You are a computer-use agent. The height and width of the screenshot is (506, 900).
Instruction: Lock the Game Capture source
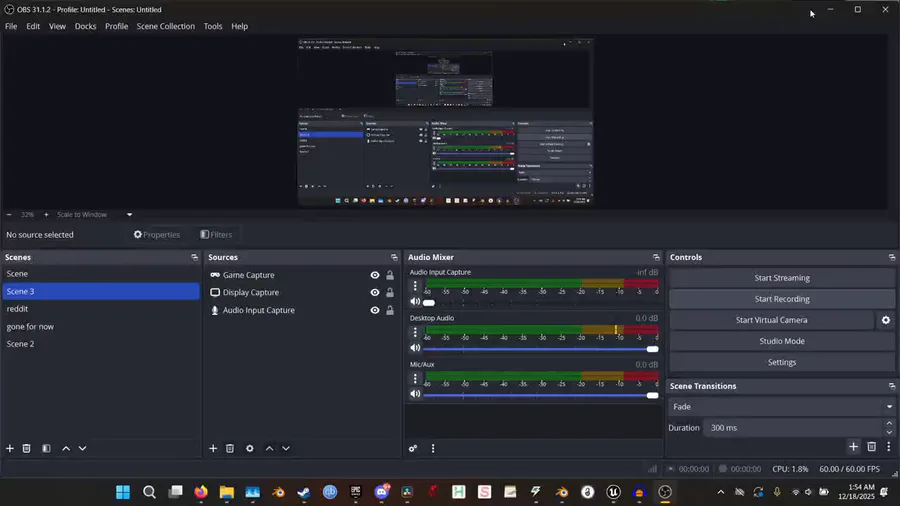tap(390, 275)
